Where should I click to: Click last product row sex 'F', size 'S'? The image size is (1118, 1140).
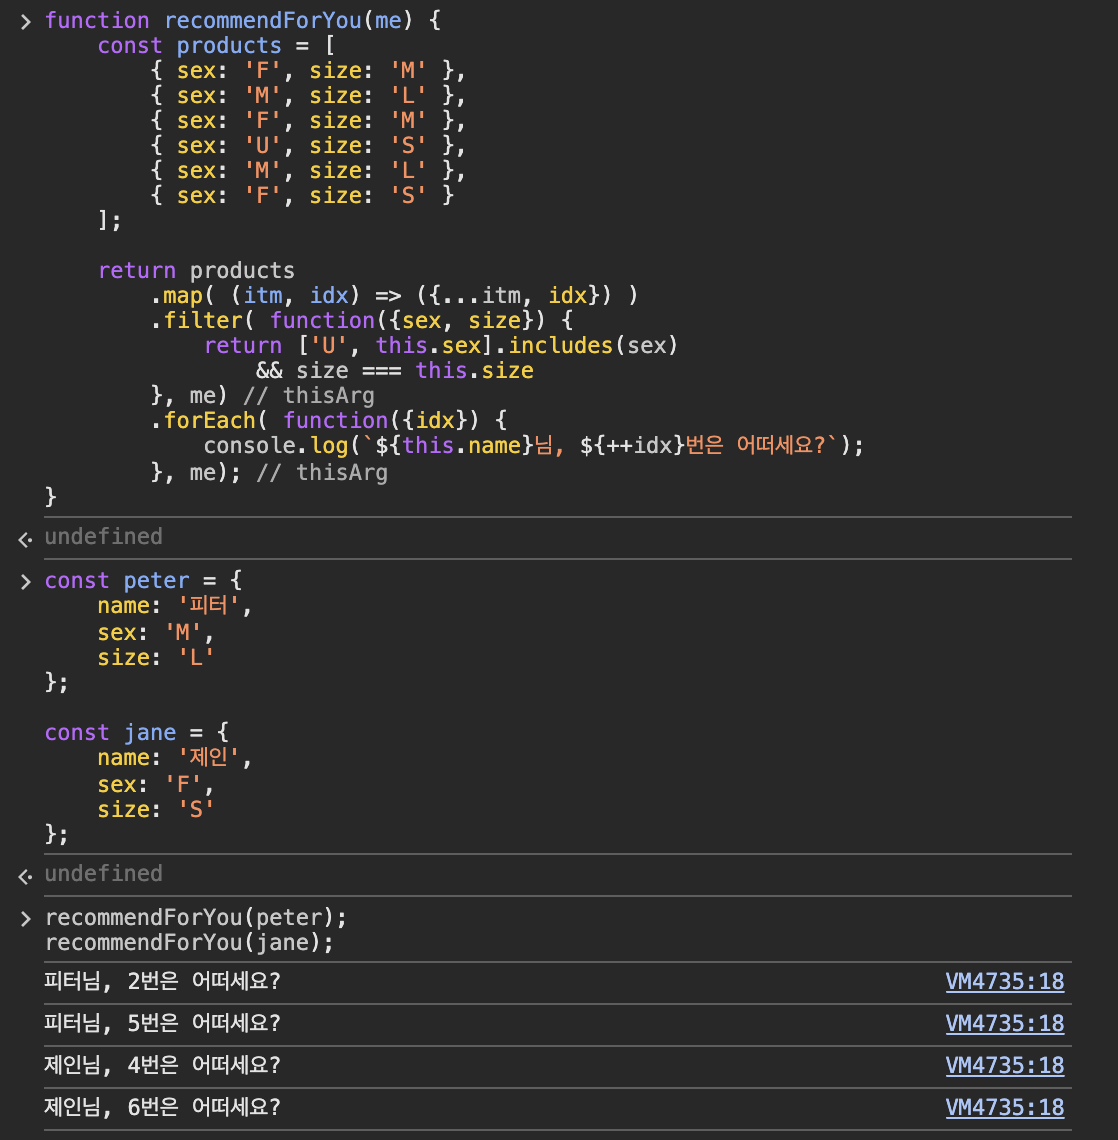(x=302, y=196)
